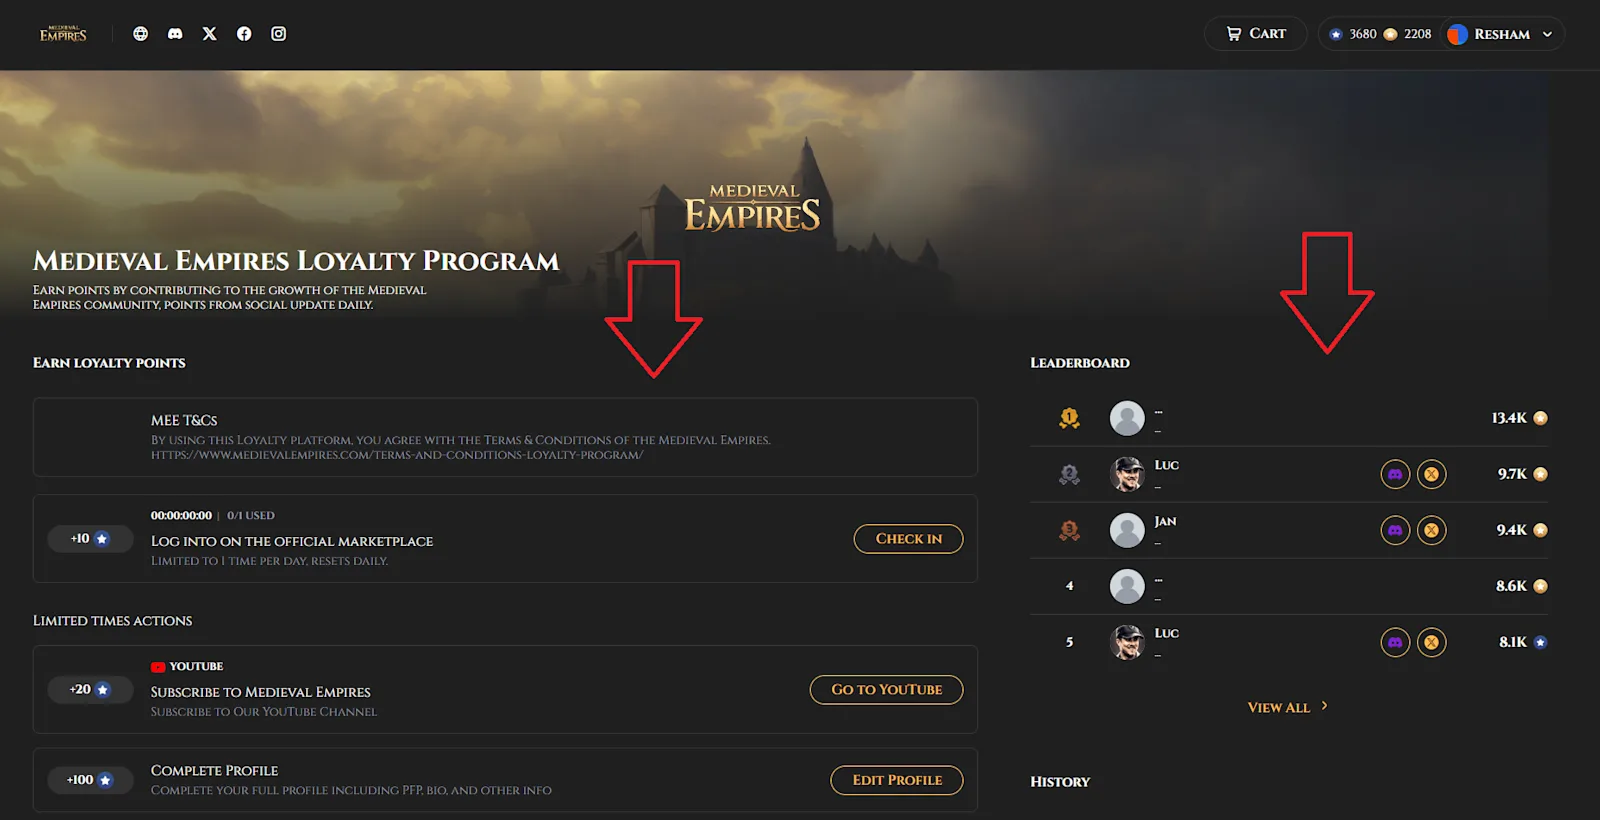Viewport: 1600px width, 820px height.
Task: Click the '0/1 Used' counter
Action: [251, 516]
